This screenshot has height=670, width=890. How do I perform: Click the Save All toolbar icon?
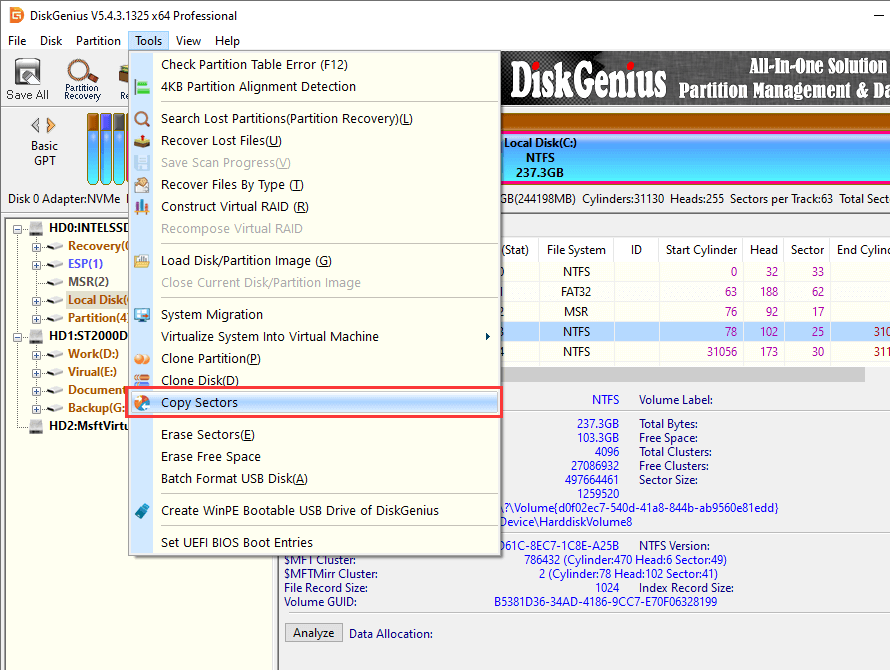(27, 79)
